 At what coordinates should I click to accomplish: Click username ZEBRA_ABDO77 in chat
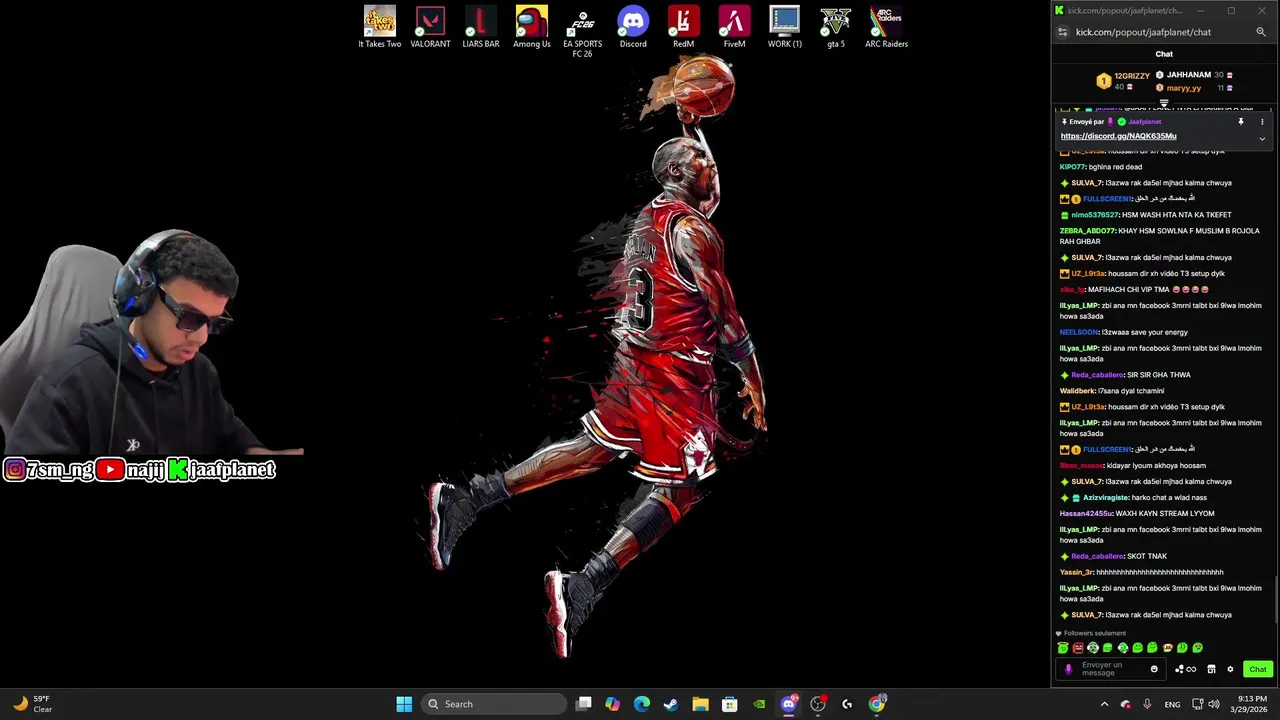(x=1087, y=231)
